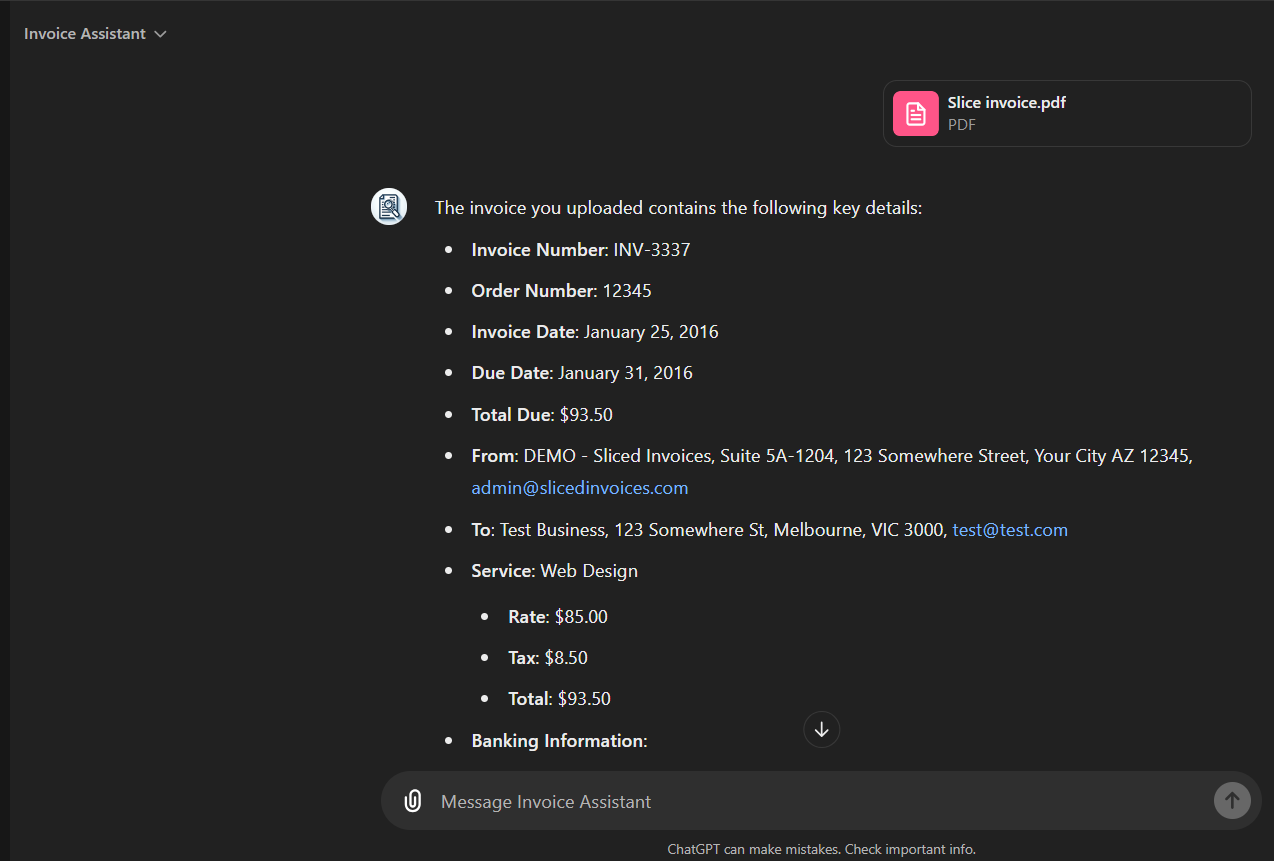The image size is (1274, 861).
Task: Click the Total Due $93.50 line
Action: coord(542,415)
